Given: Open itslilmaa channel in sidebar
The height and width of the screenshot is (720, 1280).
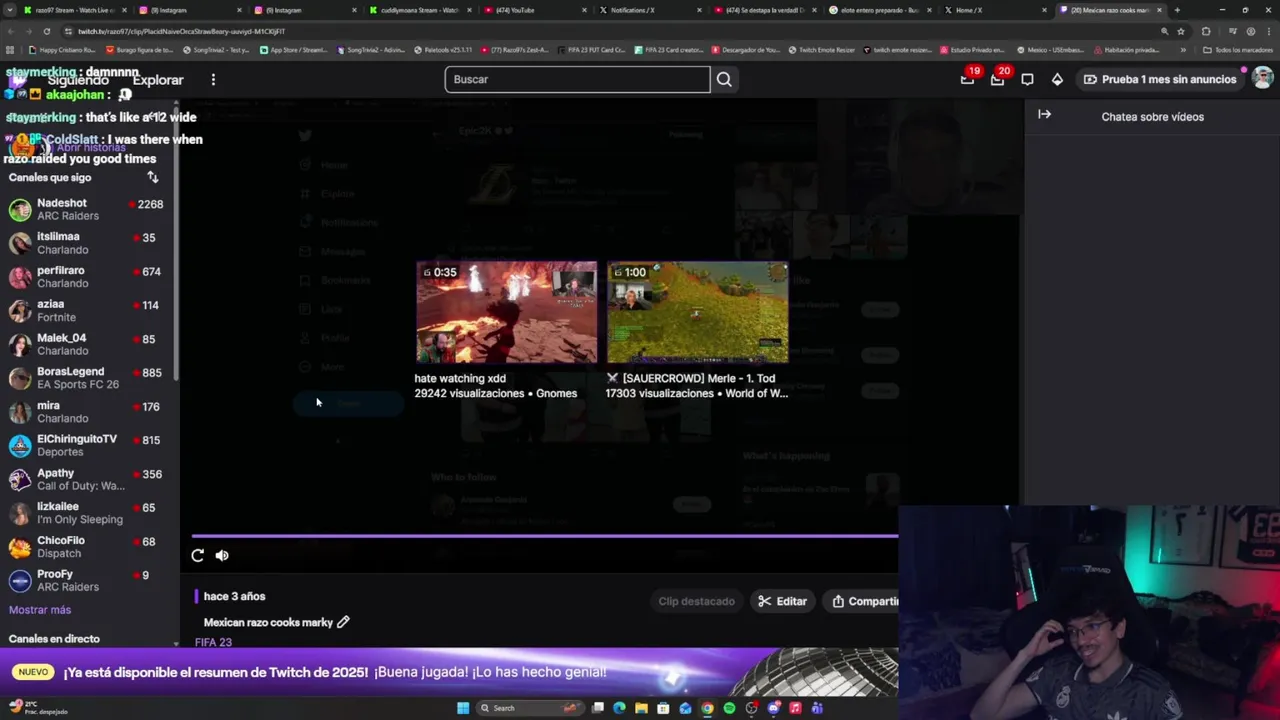Looking at the screenshot, I should [87, 243].
